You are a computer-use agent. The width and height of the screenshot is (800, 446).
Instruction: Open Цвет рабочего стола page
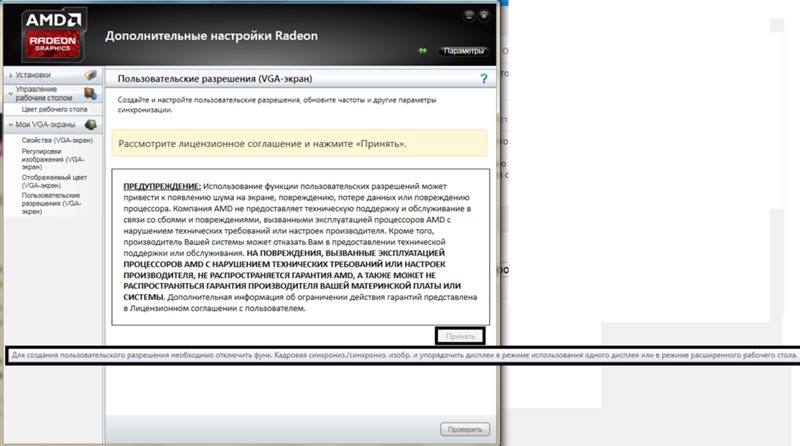click(54, 109)
